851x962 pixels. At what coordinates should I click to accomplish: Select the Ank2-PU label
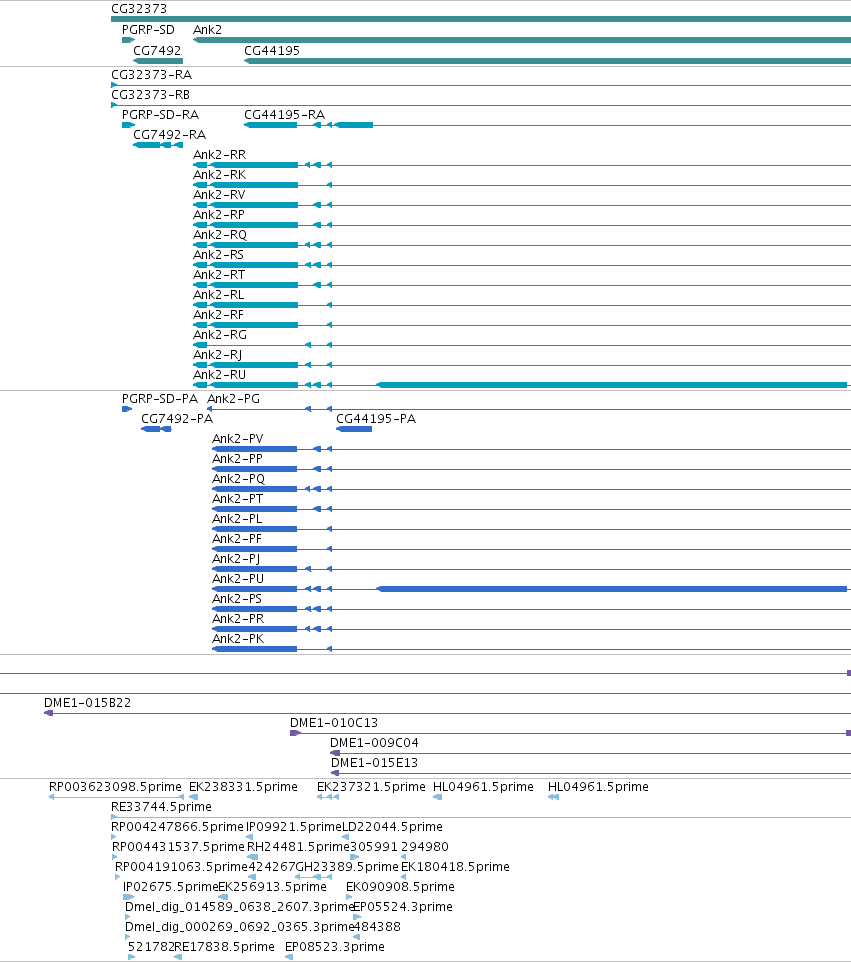237,579
